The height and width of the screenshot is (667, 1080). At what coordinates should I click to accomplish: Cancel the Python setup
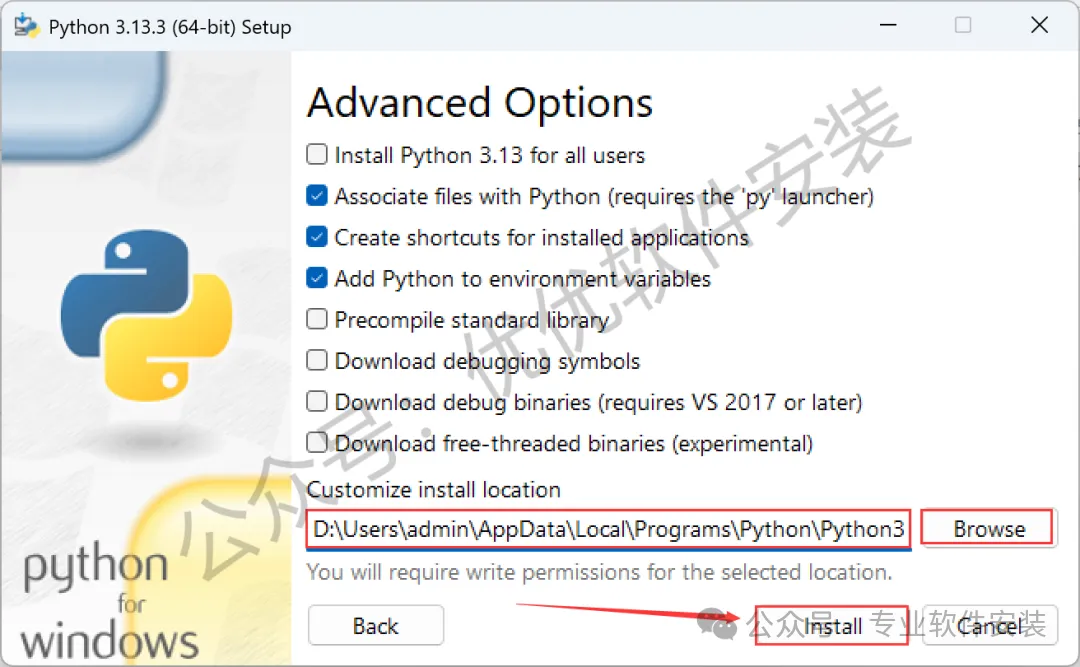[989, 626]
